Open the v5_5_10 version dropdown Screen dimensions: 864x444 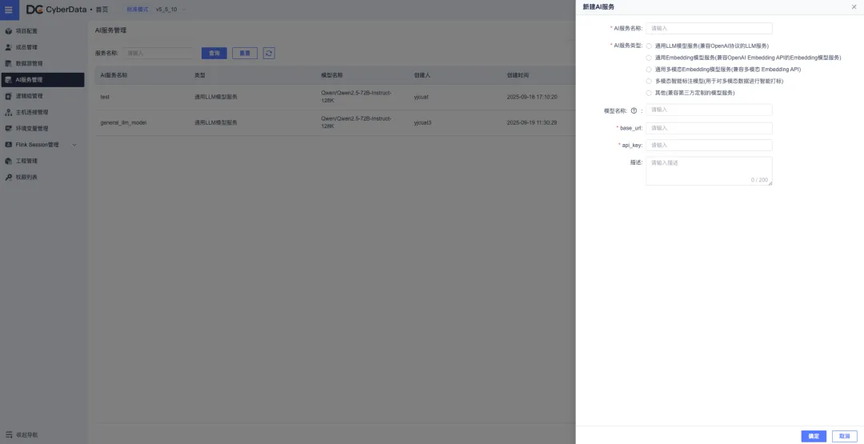171,9
